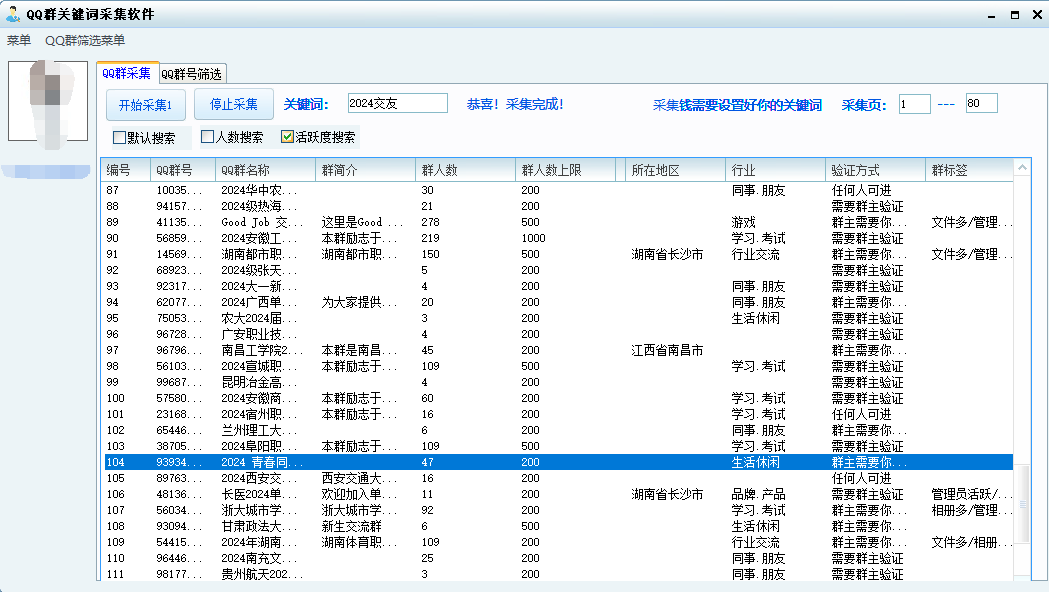Click 278 member count in row 89
This screenshot has width=1049, height=592.
click(x=430, y=222)
